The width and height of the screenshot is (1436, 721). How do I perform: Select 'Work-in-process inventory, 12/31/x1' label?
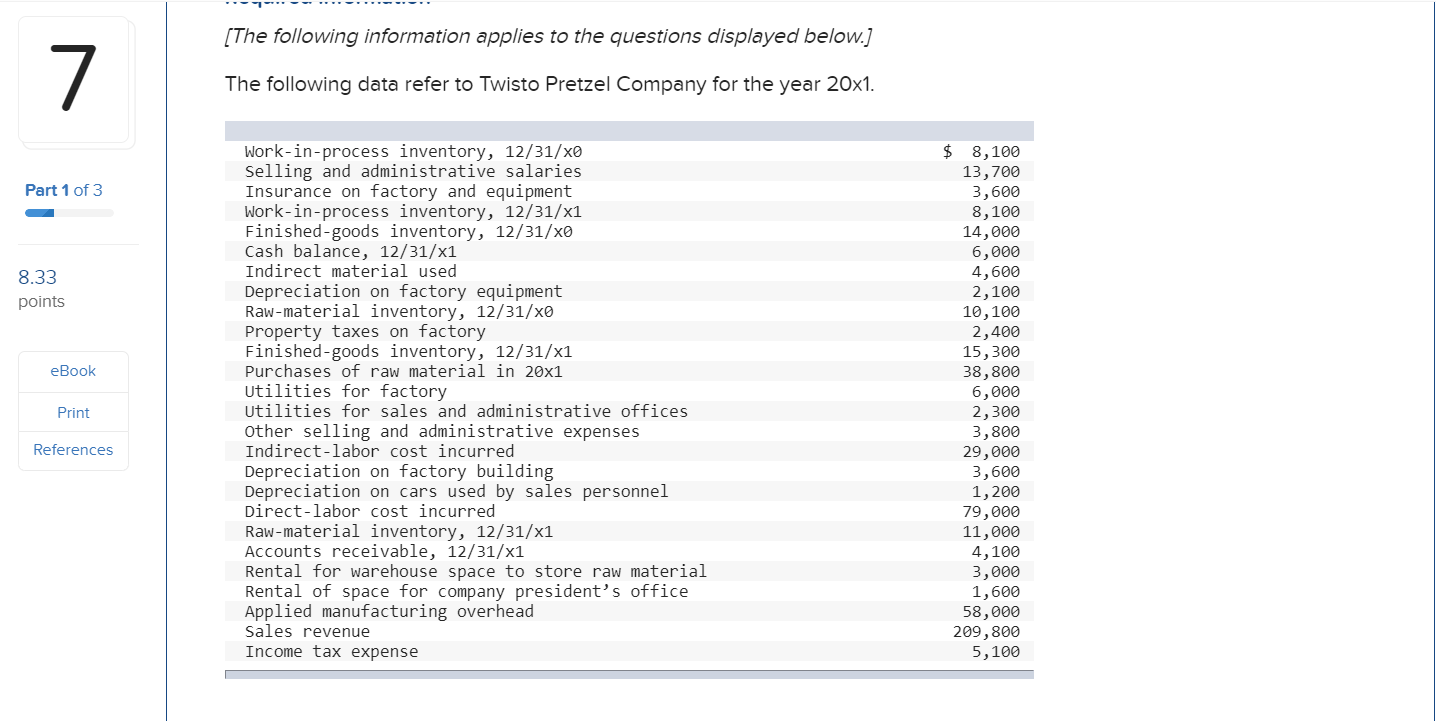click(413, 211)
